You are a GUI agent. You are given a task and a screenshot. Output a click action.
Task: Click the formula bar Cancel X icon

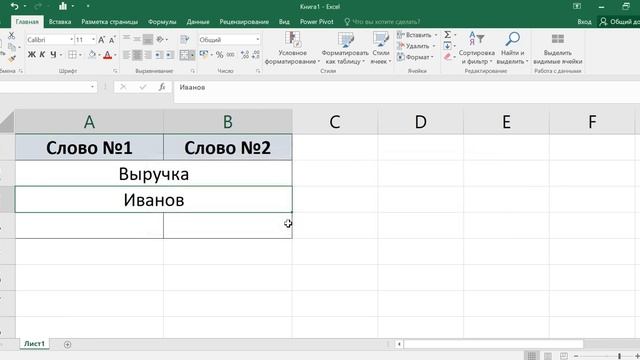pyautogui.click(x=123, y=87)
